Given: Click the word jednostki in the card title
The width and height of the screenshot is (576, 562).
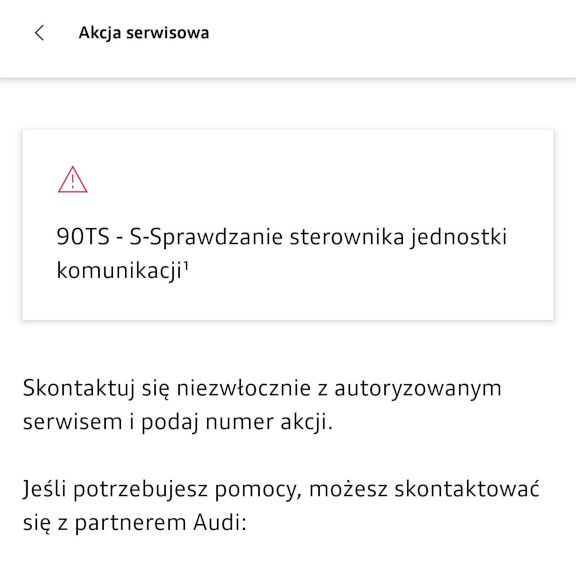Looking at the screenshot, I should (459, 237).
